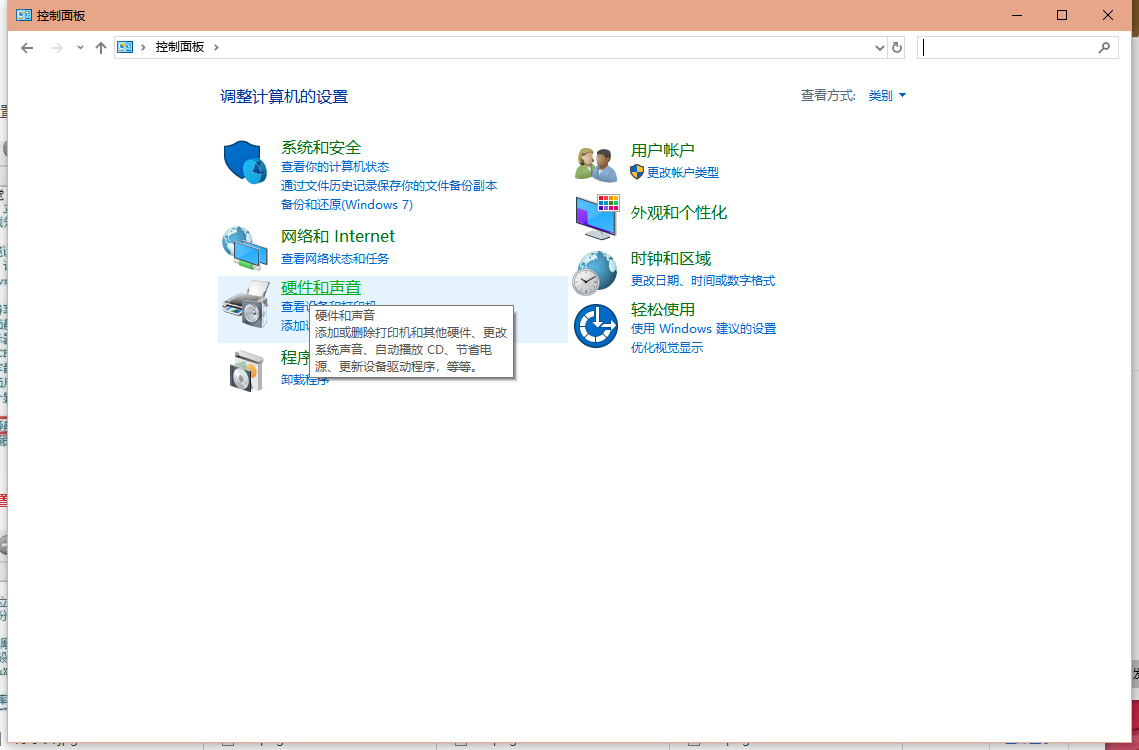Open 备份和还原(Windows 7) link

coord(346,205)
